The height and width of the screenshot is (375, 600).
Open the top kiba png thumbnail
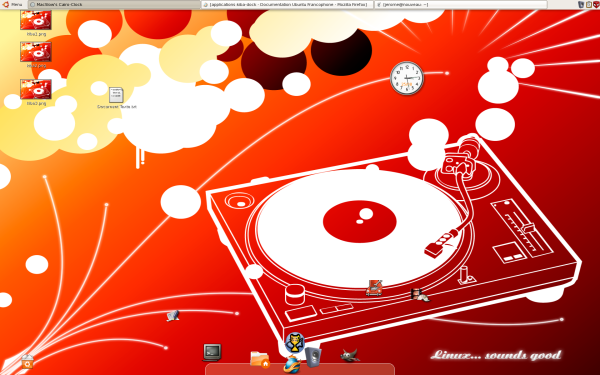click(36, 20)
